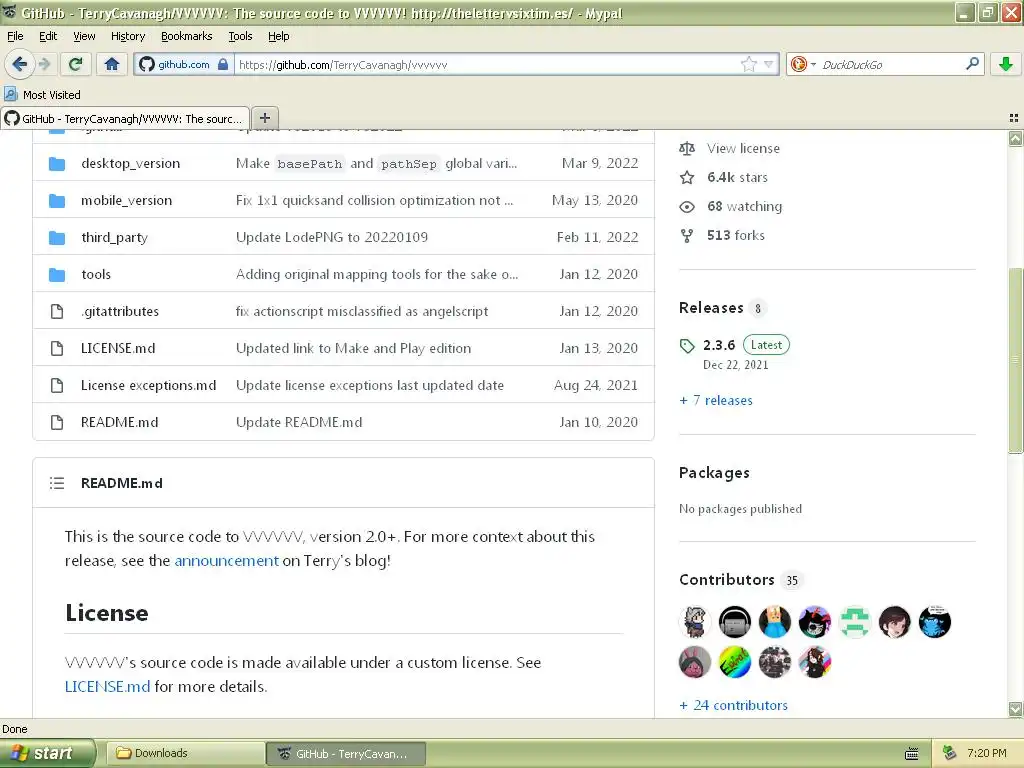Show + 24 contributors link
The width and height of the screenshot is (1024, 768).
733,705
